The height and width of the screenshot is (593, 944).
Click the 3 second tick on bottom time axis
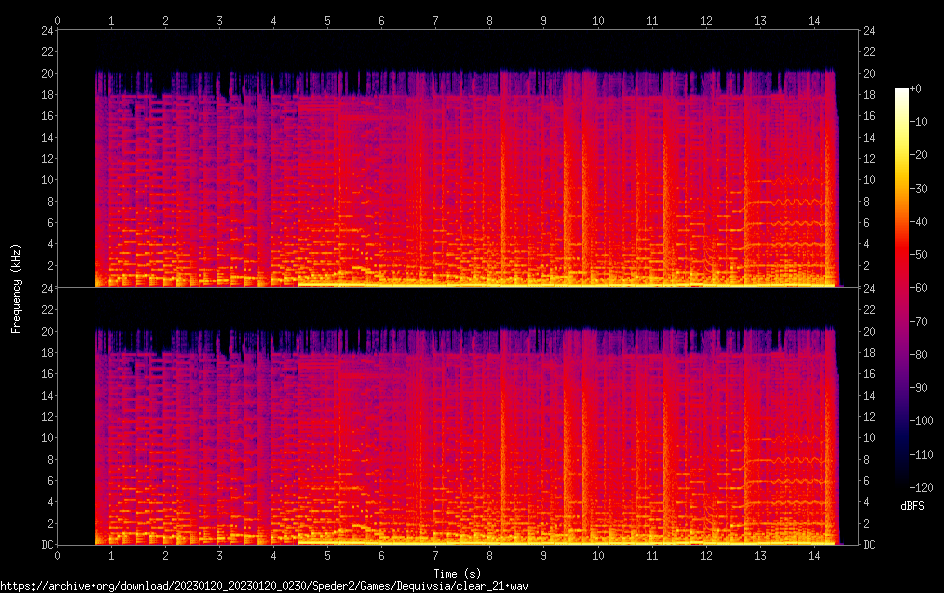click(x=219, y=555)
